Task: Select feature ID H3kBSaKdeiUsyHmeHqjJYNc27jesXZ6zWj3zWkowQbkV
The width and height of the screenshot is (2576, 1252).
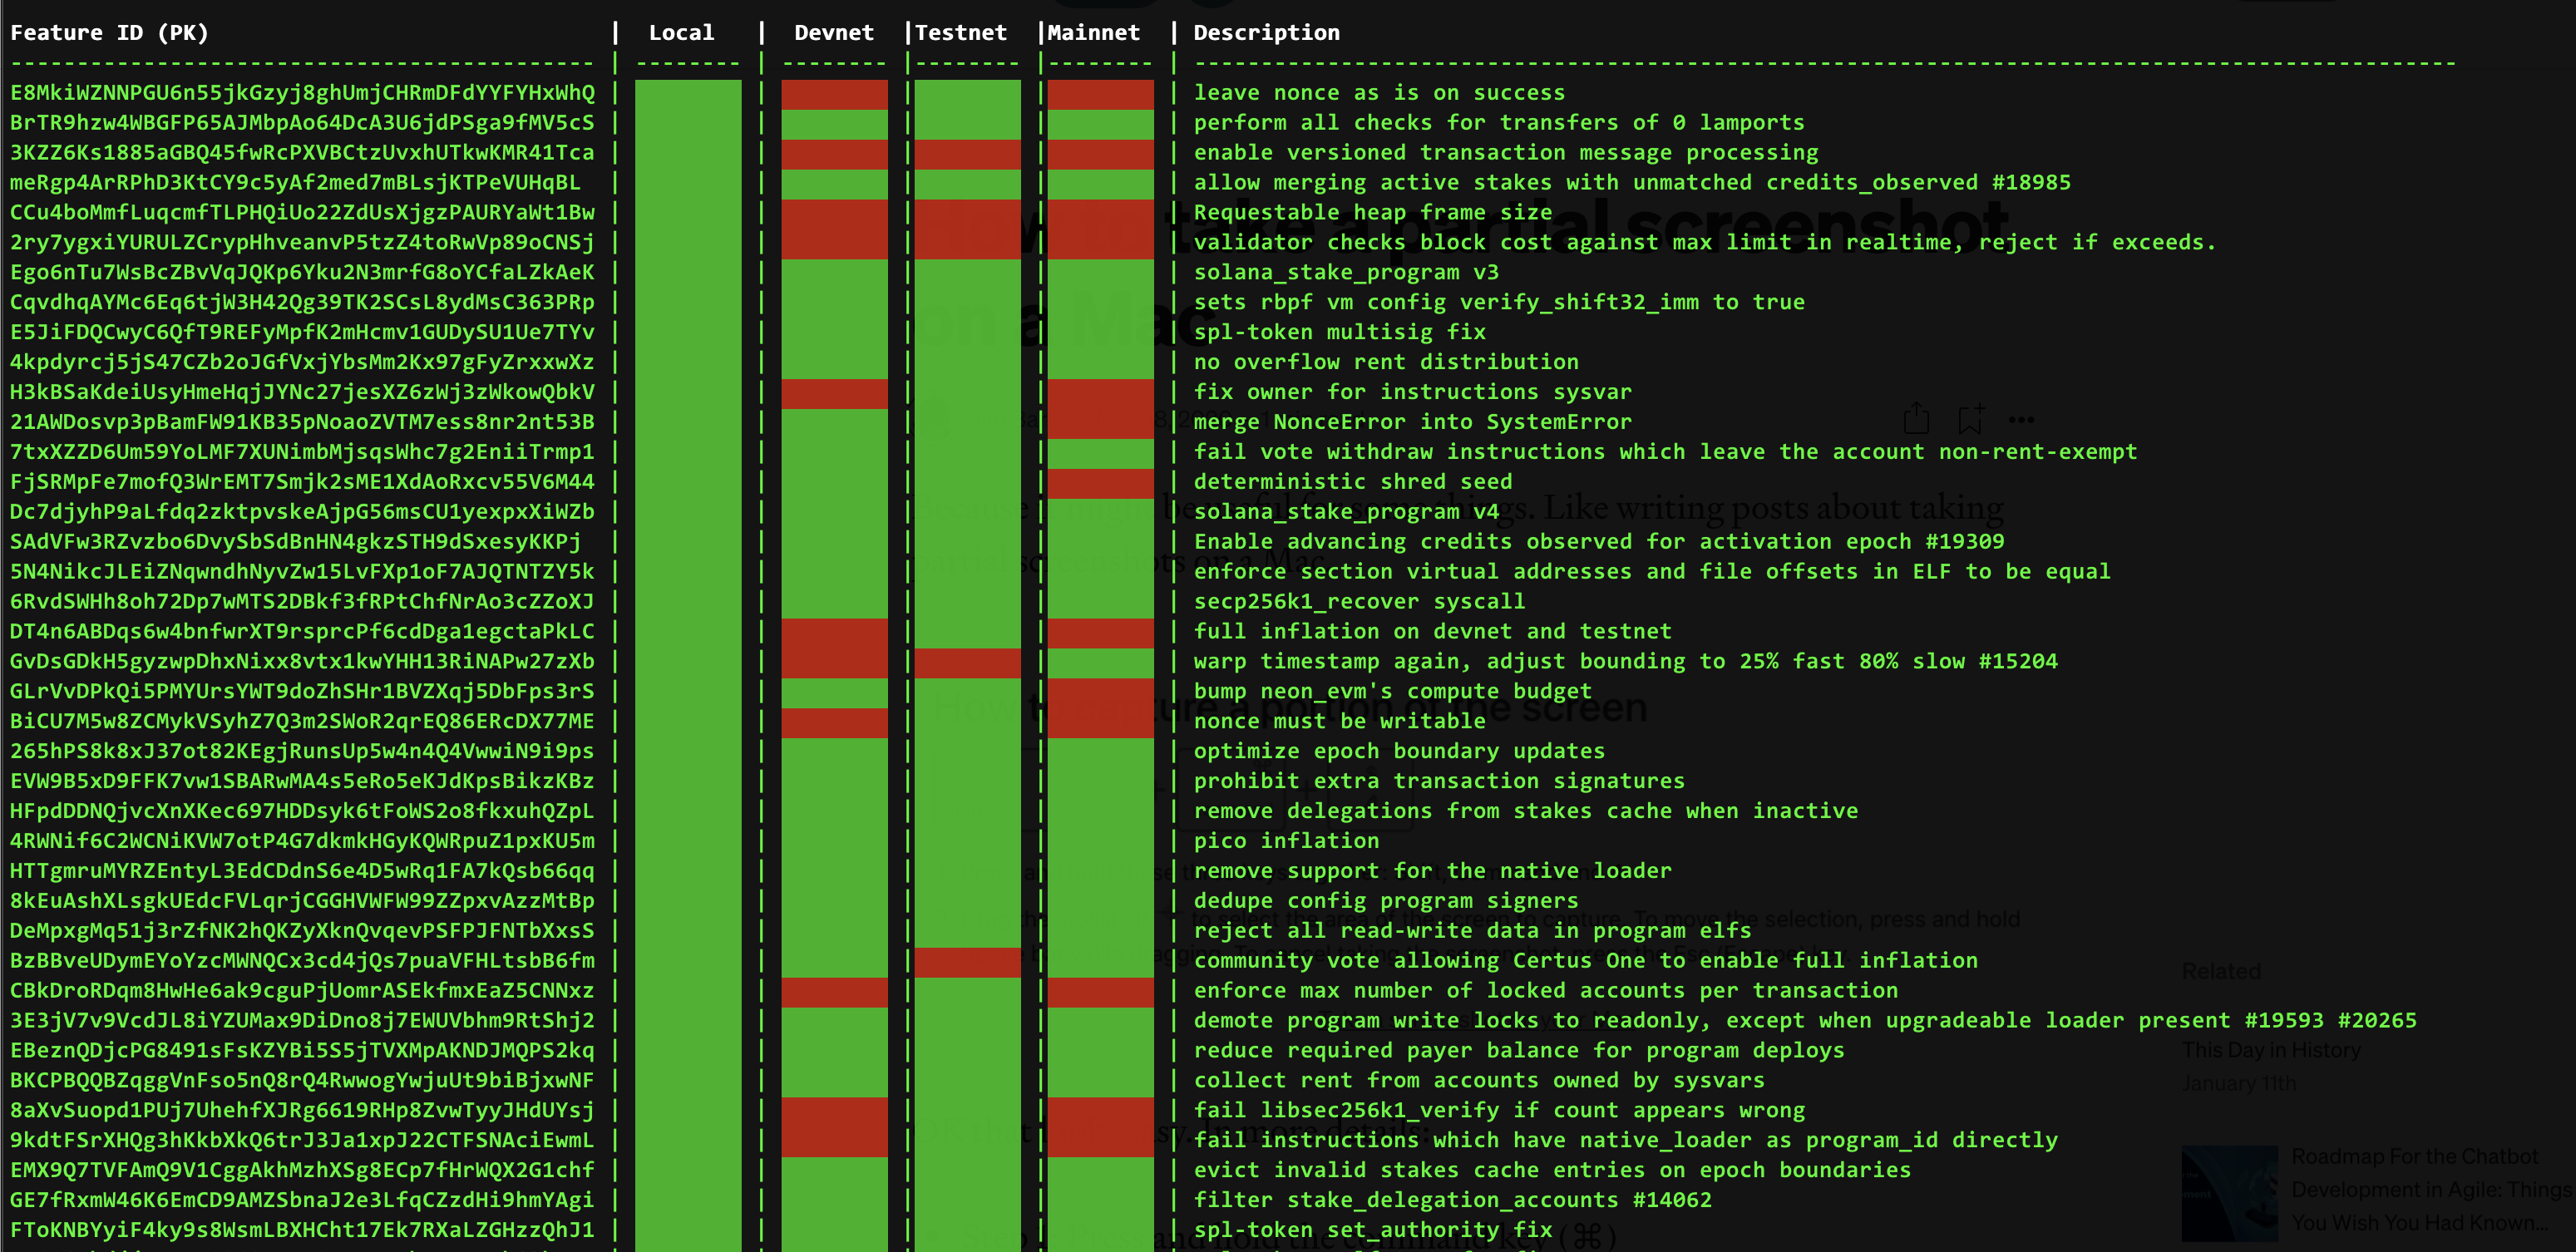Action: (302, 392)
